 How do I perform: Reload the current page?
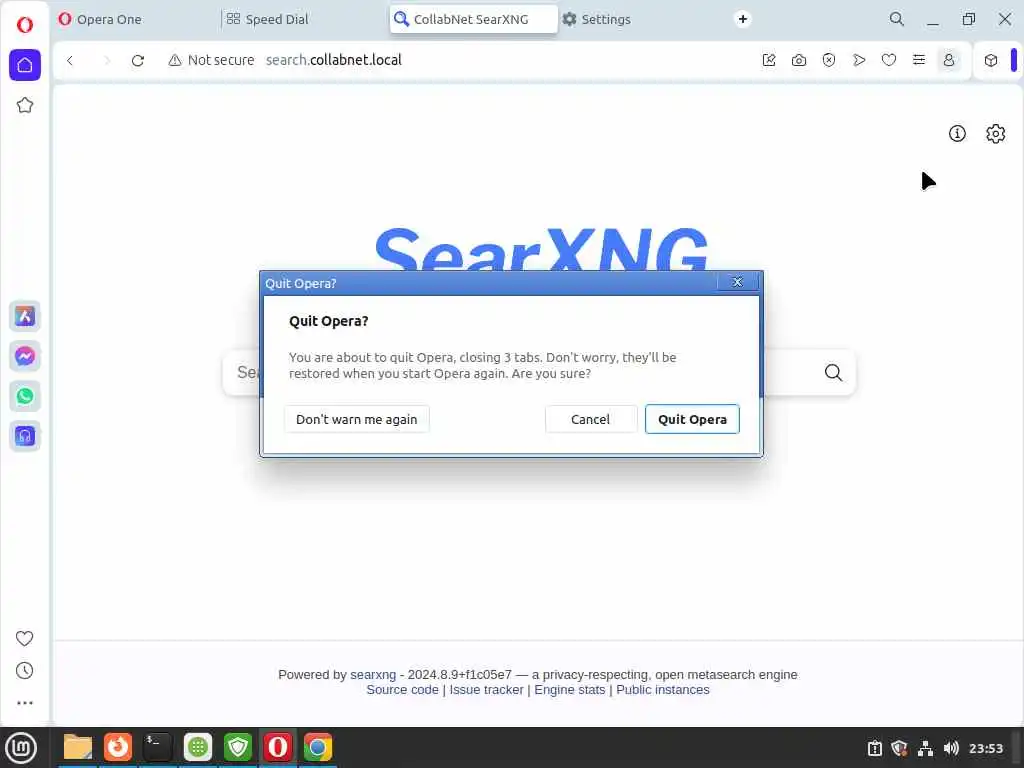coord(138,60)
